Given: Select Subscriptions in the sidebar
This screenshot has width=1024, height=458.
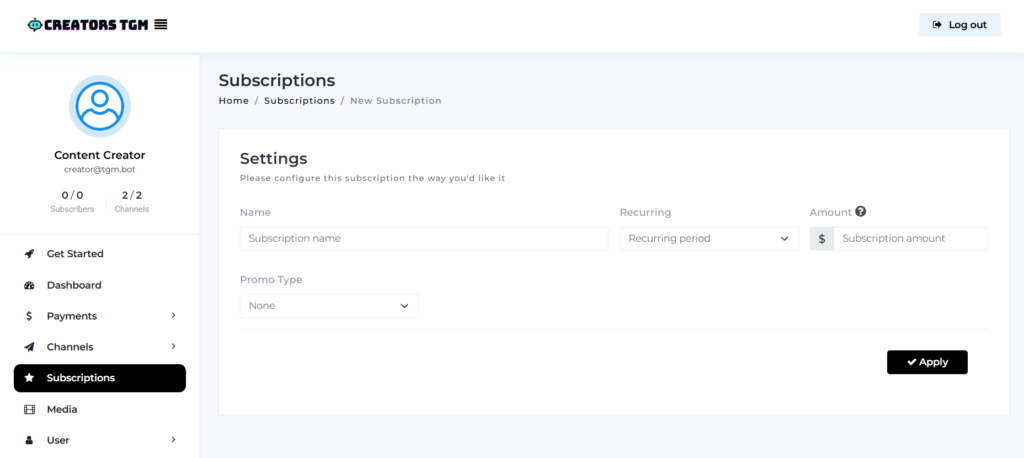Looking at the screenshot, I should 100,378.
